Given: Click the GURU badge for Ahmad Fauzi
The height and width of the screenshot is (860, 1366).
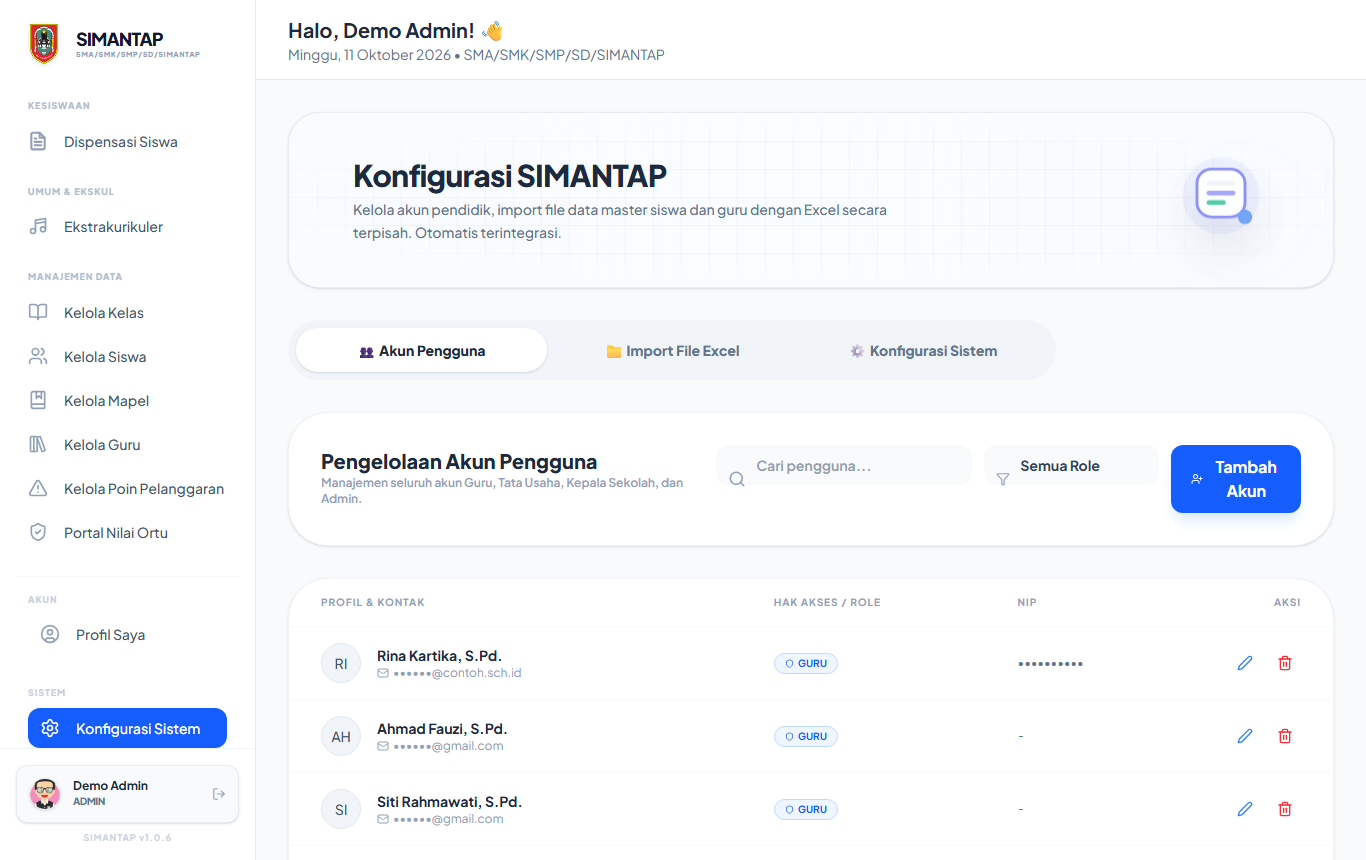Looking at the screenshot, I should point(806,736).
